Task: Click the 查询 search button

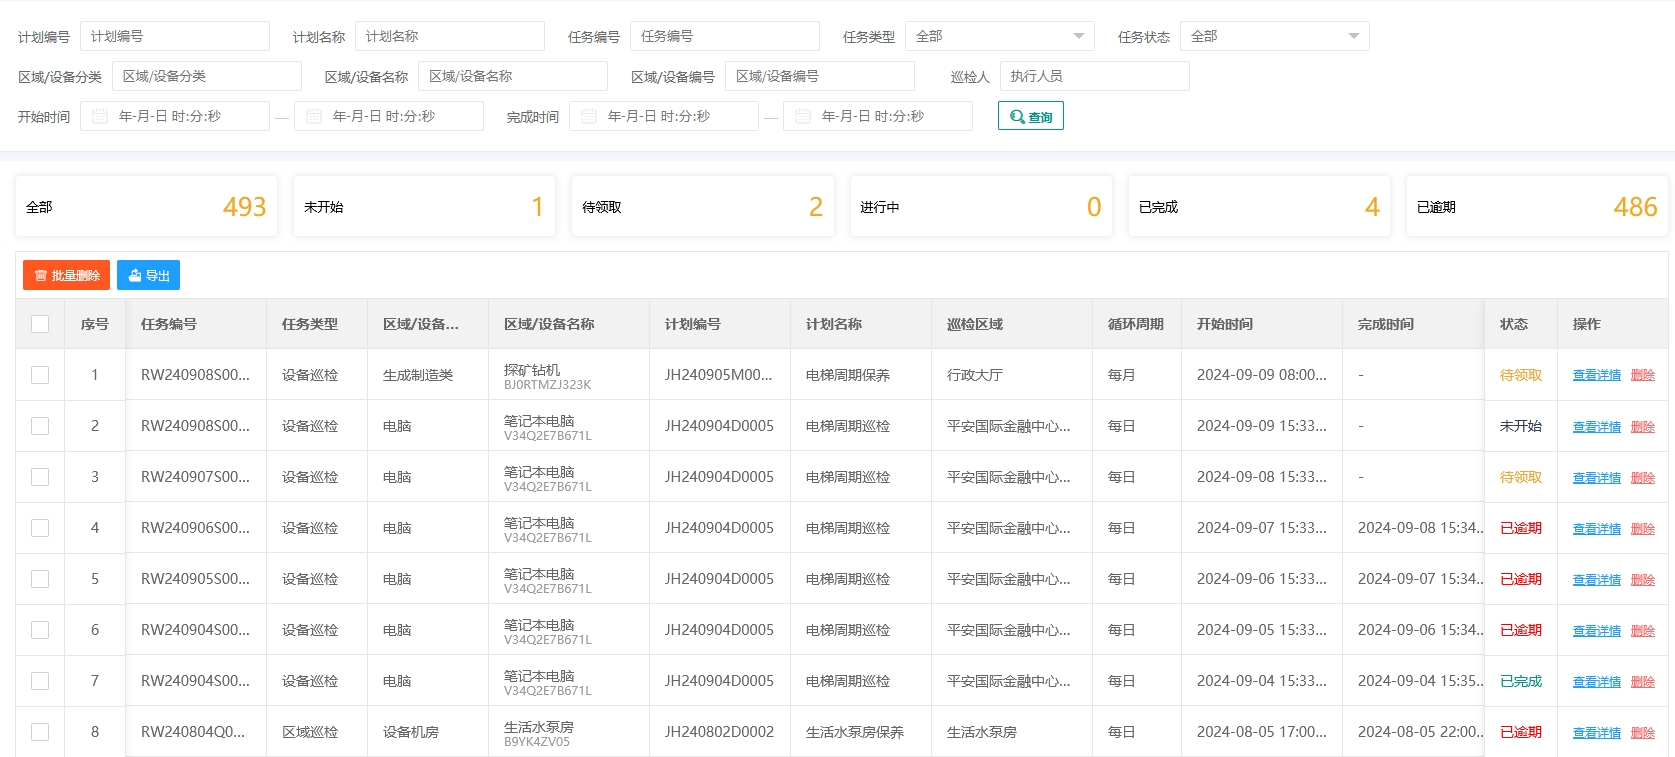Action: click(1031, 116)
